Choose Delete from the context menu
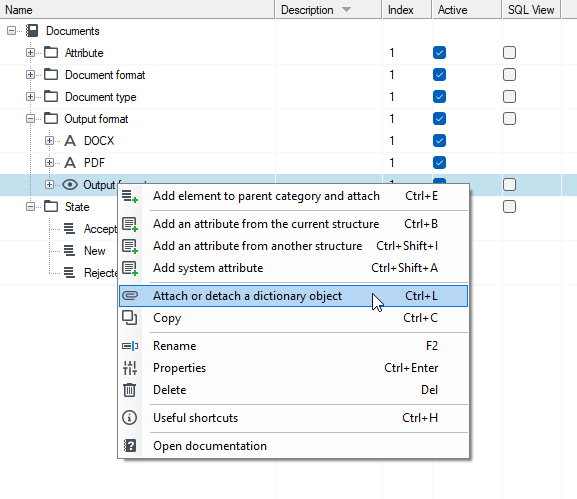The image size is (577, 499). coord(294,390)
